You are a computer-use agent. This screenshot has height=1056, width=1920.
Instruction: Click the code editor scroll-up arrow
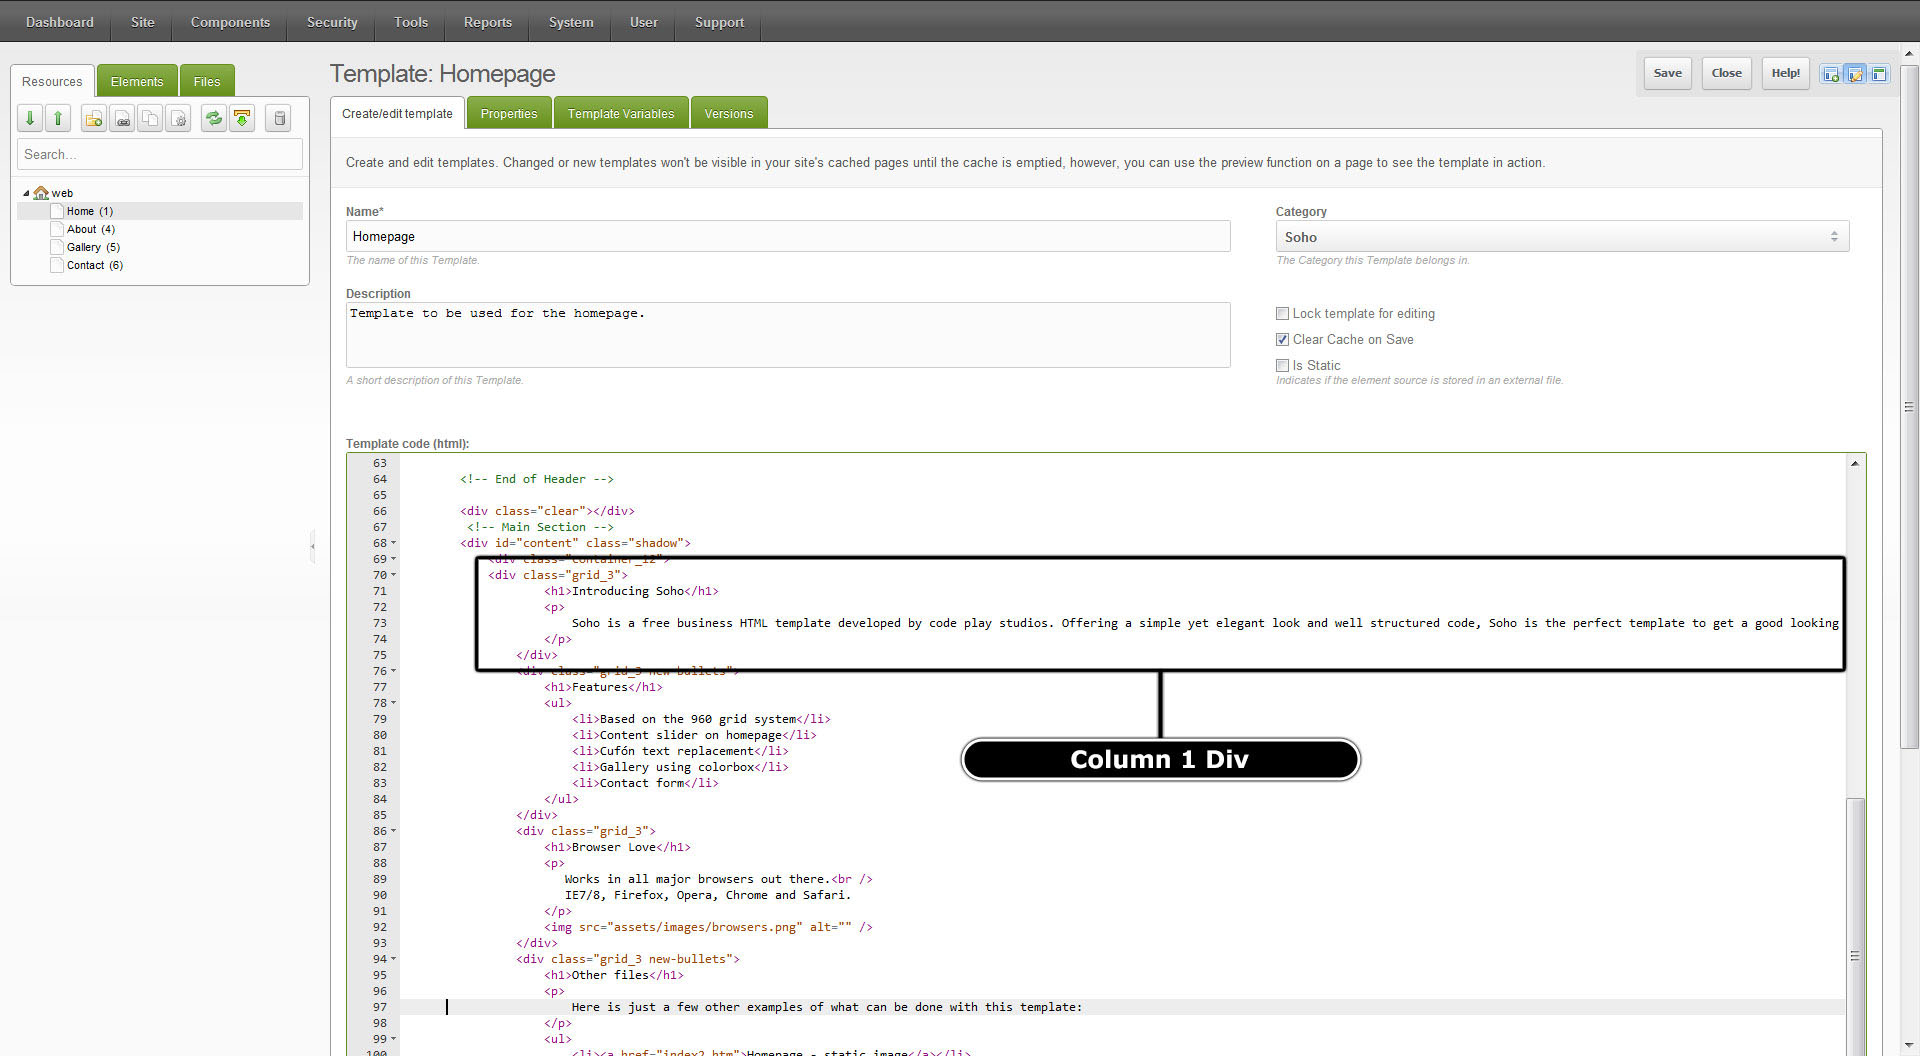tap(1855, 463)
